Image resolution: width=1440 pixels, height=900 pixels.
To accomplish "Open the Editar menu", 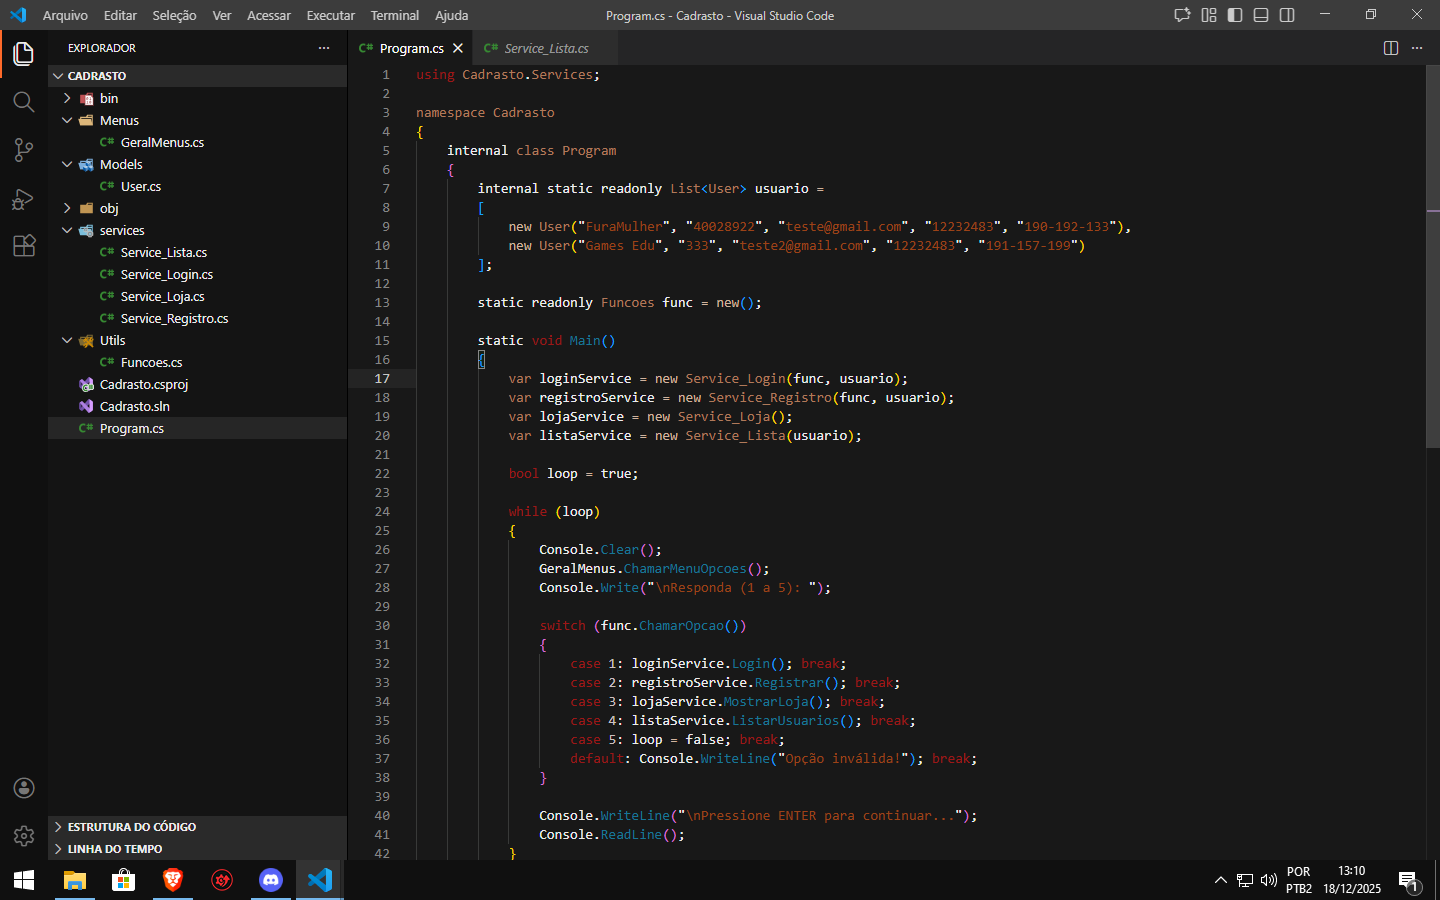I will 120,15.
